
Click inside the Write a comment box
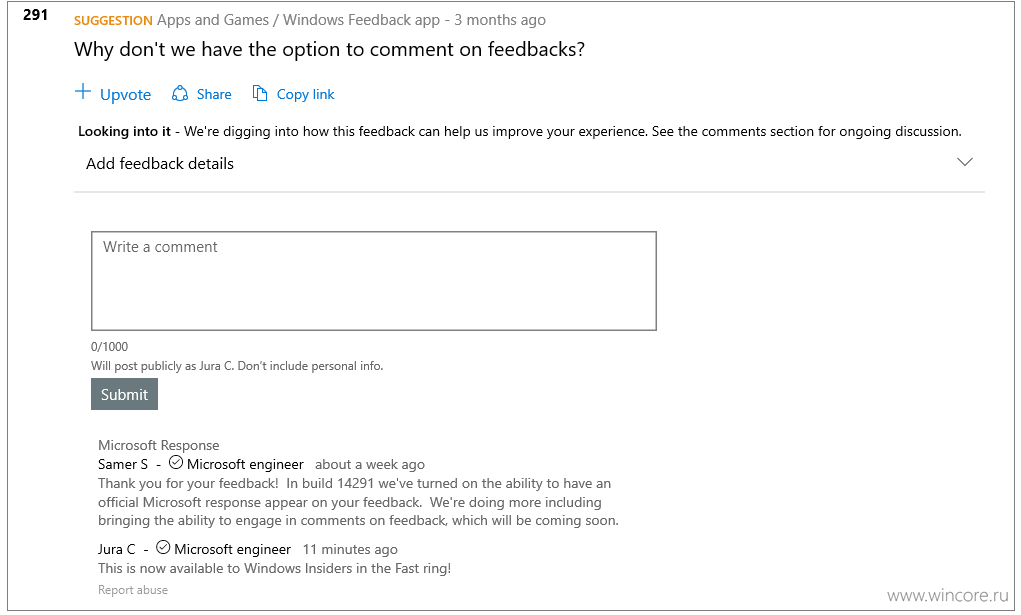tap(374, 281)
